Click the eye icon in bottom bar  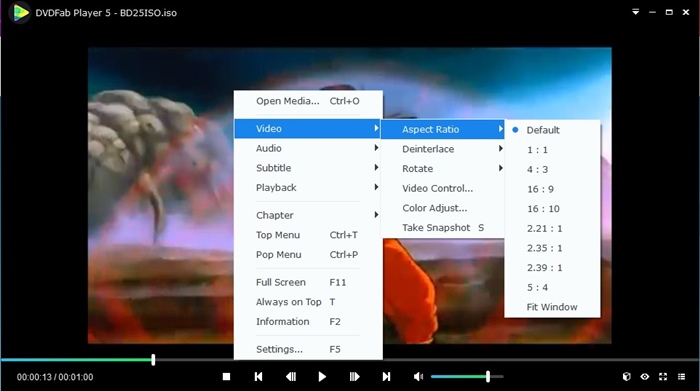click(x=645, y=377)
